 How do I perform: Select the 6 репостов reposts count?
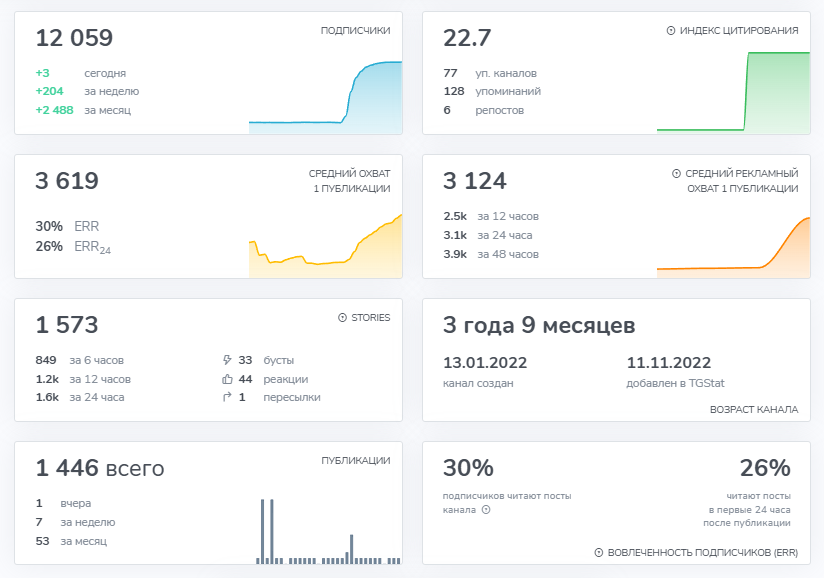tap(447, 110)
